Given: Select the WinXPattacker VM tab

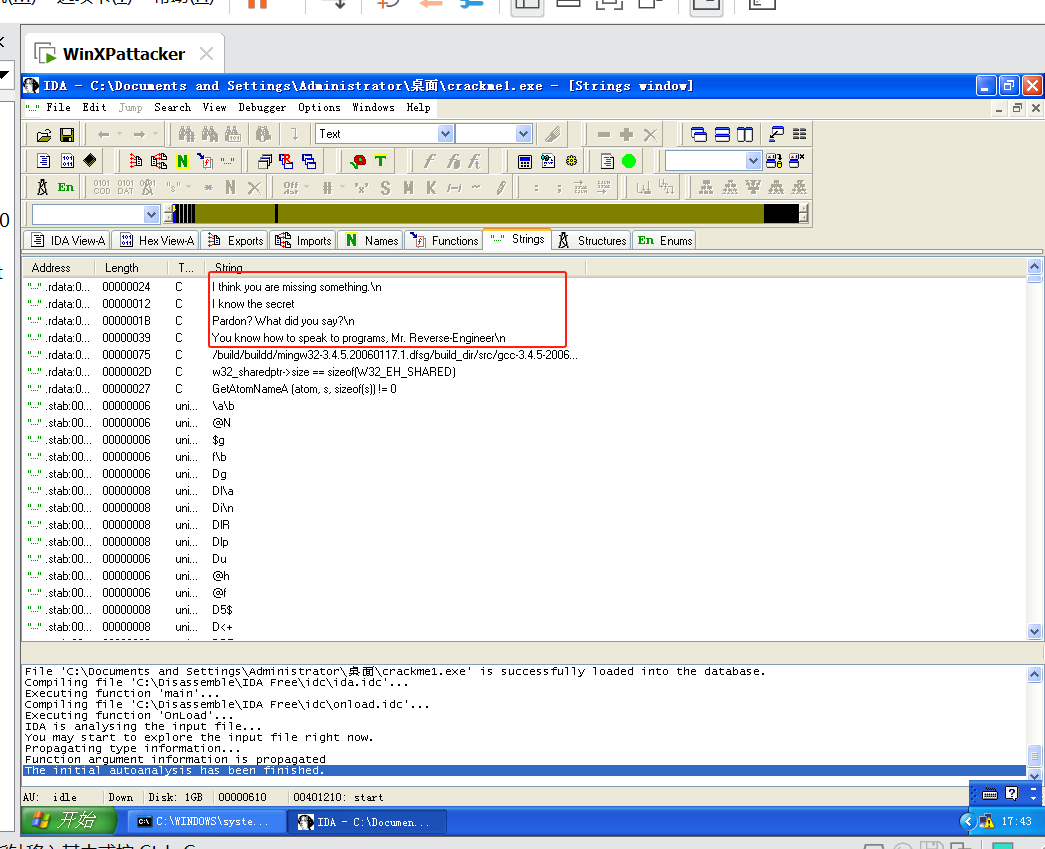Looking at the screenshot, I should coord(123,54).
